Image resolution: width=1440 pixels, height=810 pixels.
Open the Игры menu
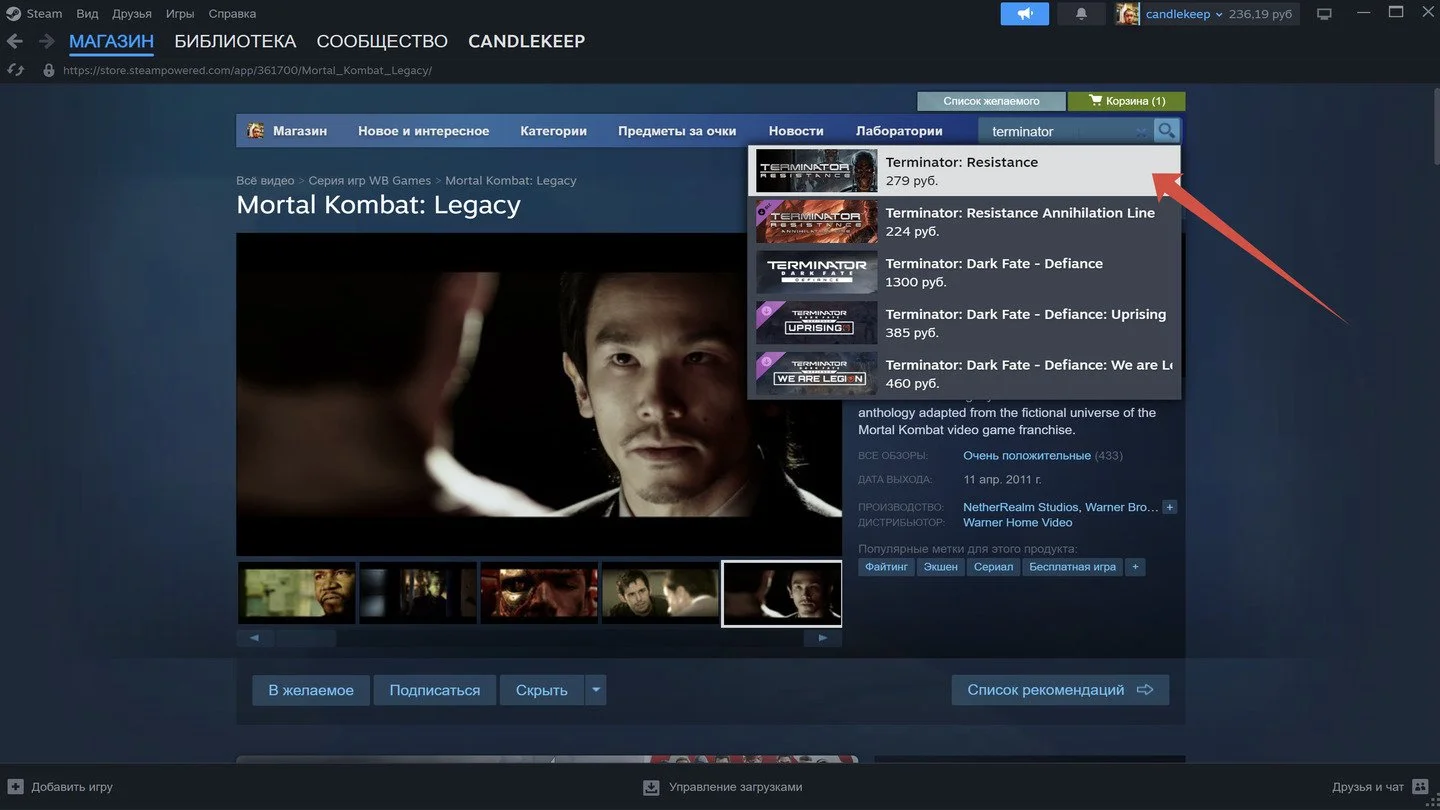click(180, 14)
